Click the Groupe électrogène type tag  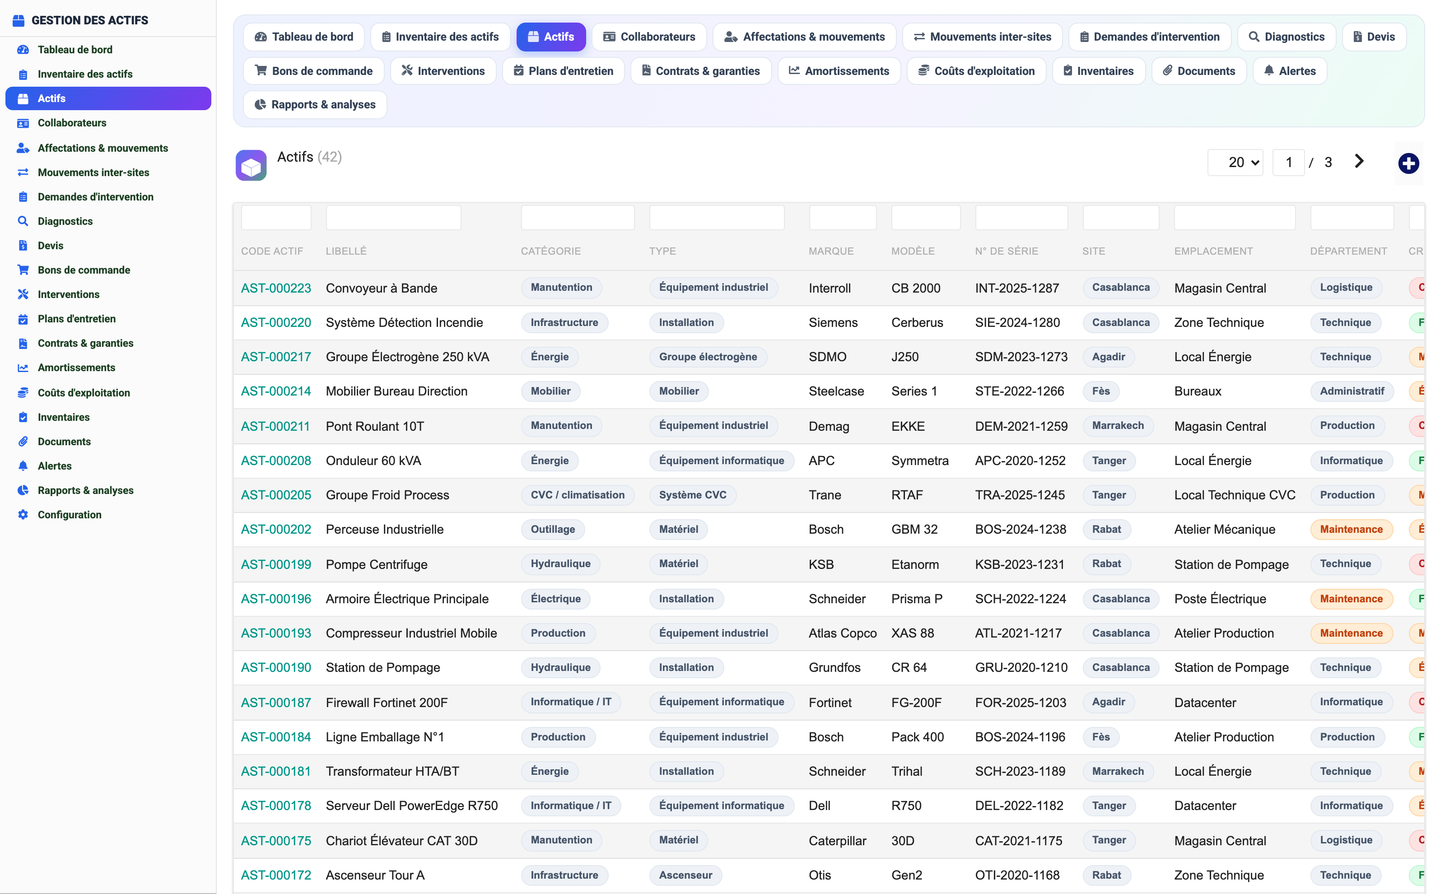(x=708, y=357)
